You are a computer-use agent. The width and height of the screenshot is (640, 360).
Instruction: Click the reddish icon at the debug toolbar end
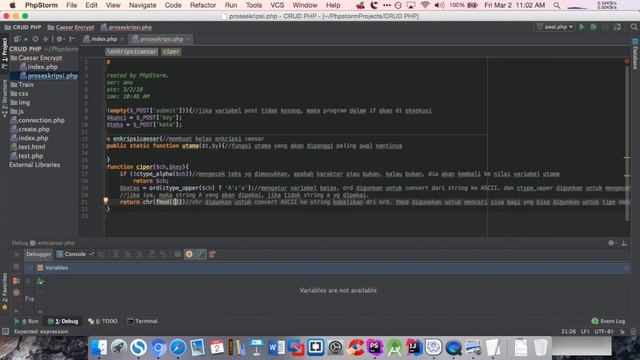(x=212, y=254)
